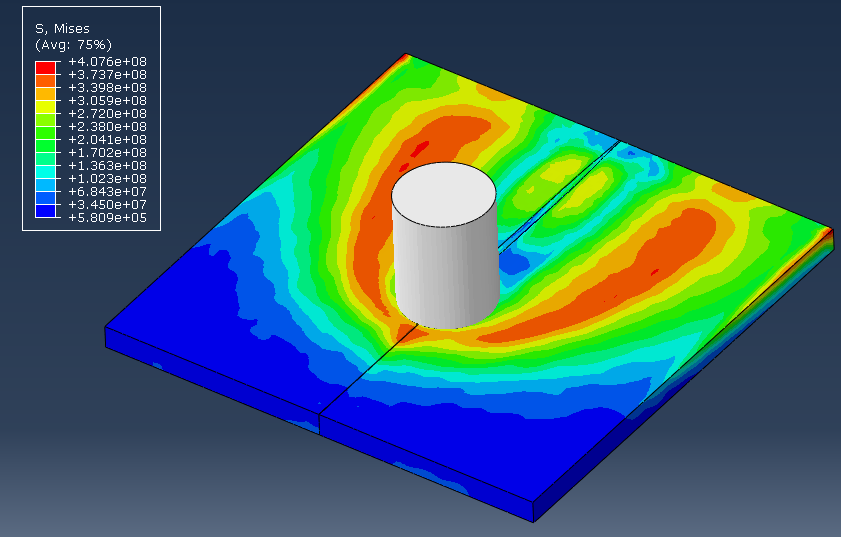The height and width of the screenshot is (537, 841).
Task: Click the "(Avg: 75%)" legend label
Action: (73, 45)
